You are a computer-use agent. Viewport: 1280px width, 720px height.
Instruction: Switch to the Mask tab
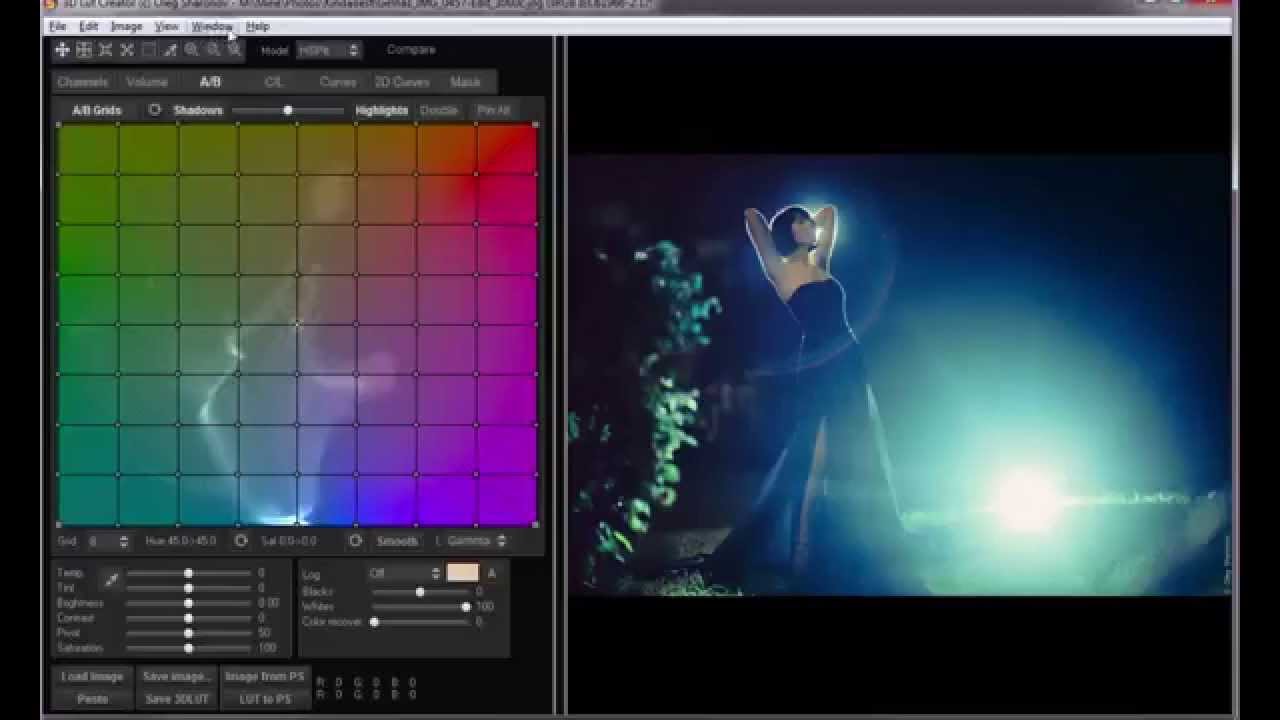(465, 82)
